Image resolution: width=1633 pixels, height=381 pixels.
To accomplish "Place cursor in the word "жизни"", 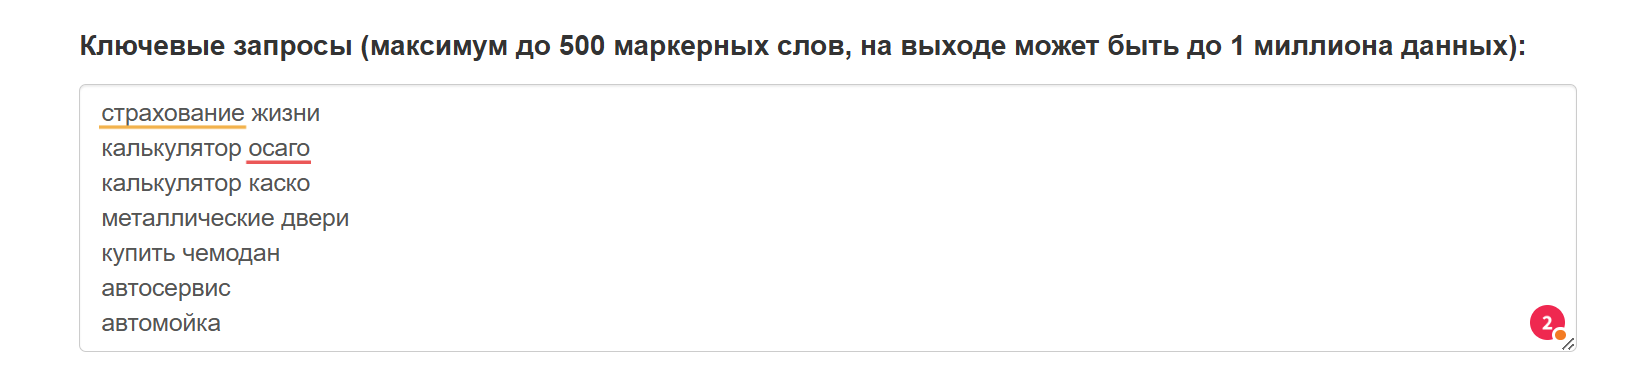I will pos(285,114).
